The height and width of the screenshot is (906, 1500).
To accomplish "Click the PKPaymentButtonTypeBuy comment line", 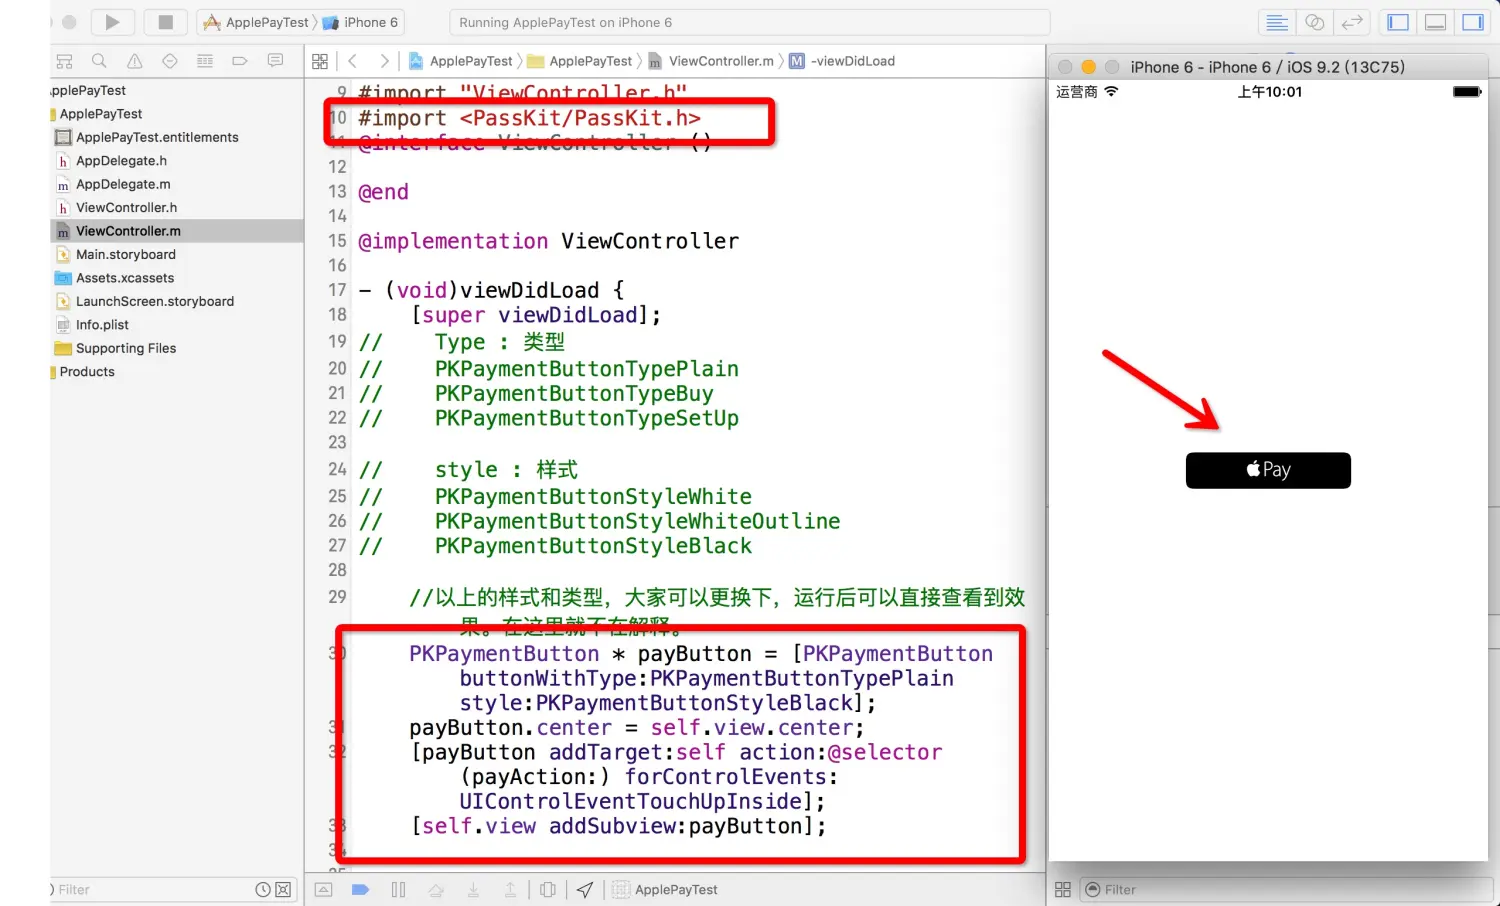I will [536, 393].
